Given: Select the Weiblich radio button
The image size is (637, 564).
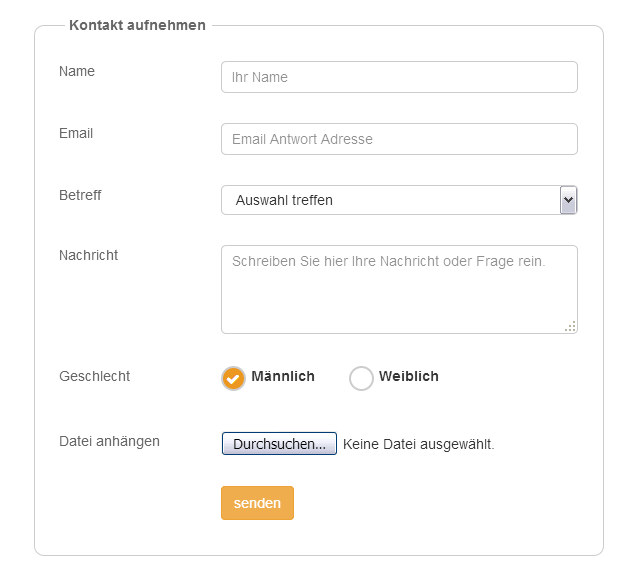Looking at the screenshot, I should pos(361,378).
